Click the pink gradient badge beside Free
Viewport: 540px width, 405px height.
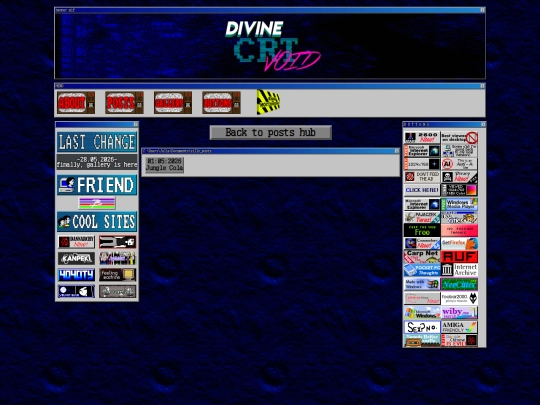click(459, 230)
